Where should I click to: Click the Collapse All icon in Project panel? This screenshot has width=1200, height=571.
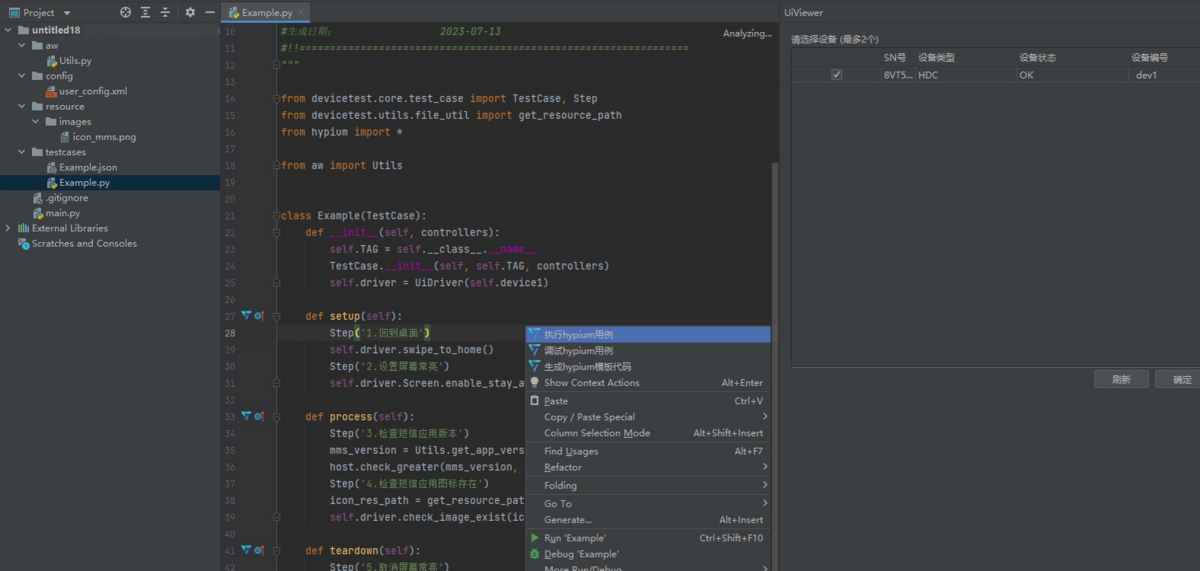(x=165, y=13)
